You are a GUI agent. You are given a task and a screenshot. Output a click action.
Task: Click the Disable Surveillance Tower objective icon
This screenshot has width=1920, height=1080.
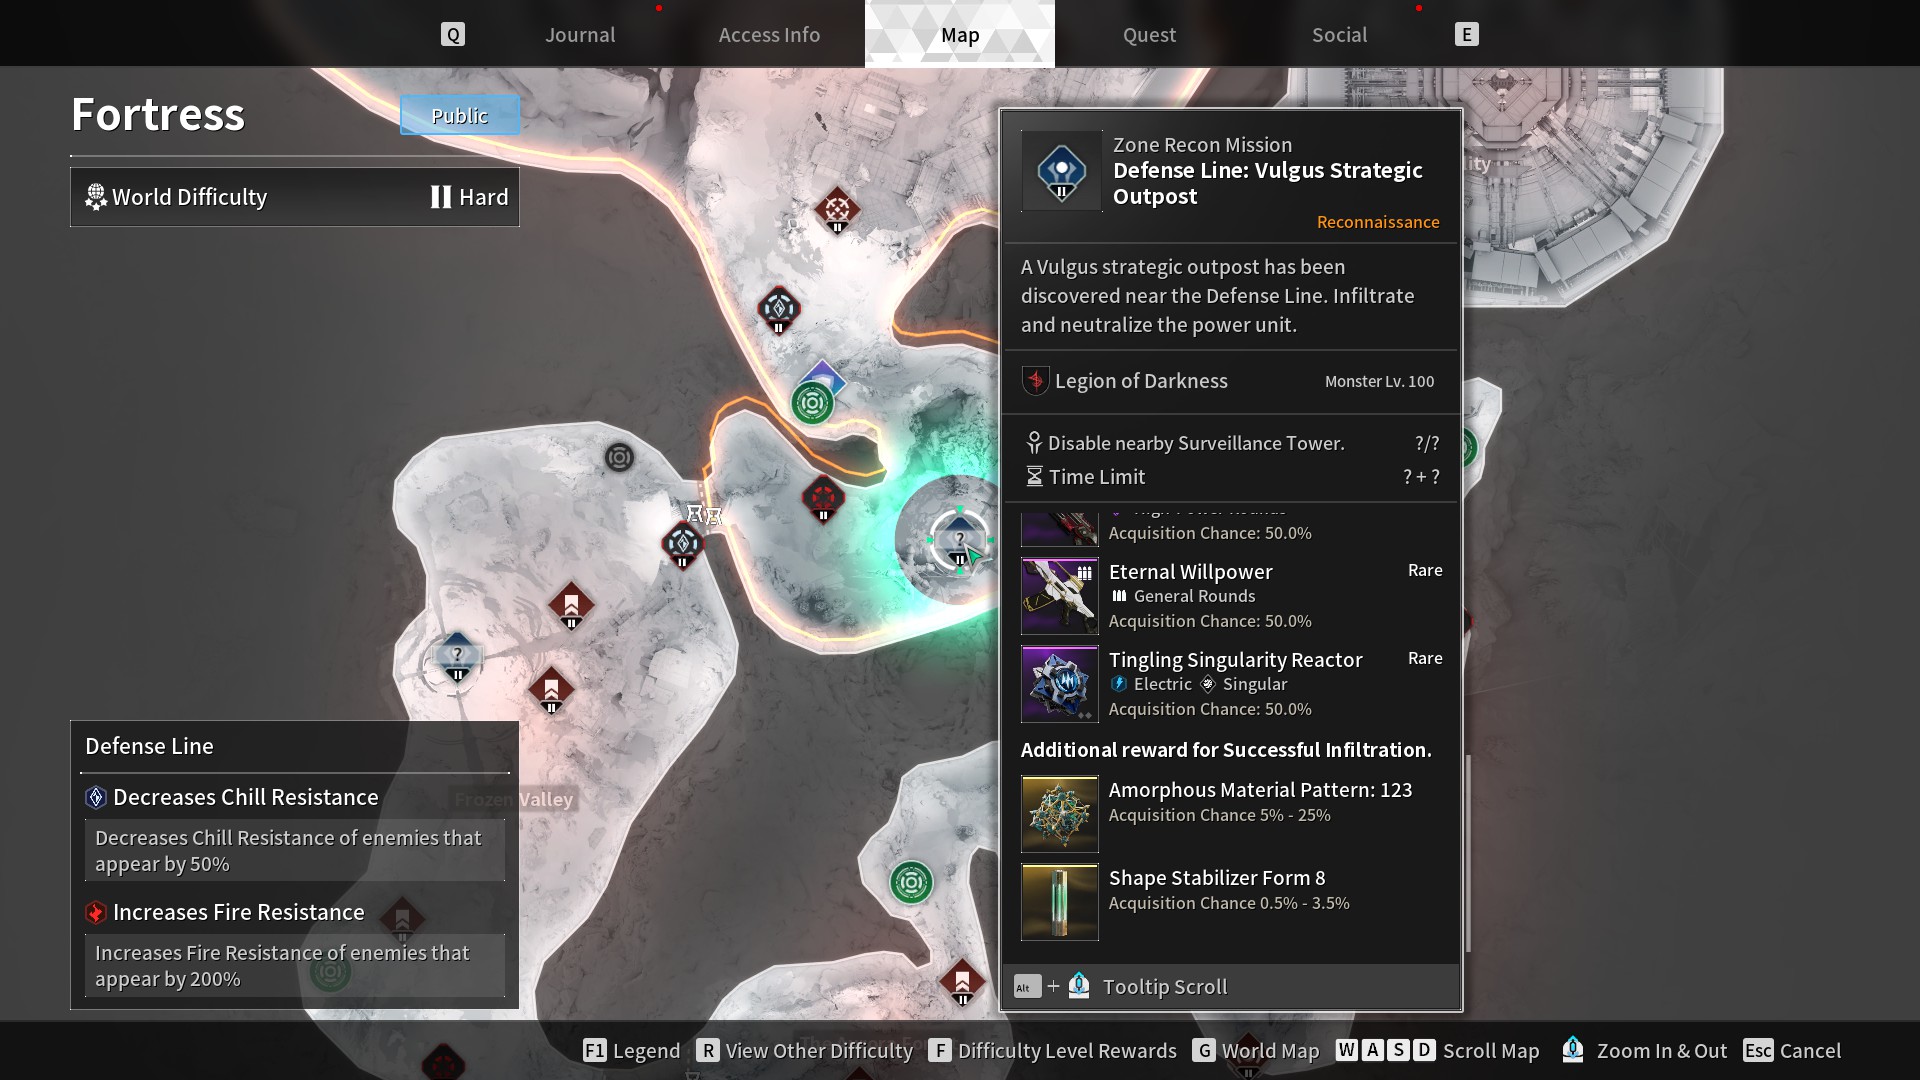[x=1033, y=442]
